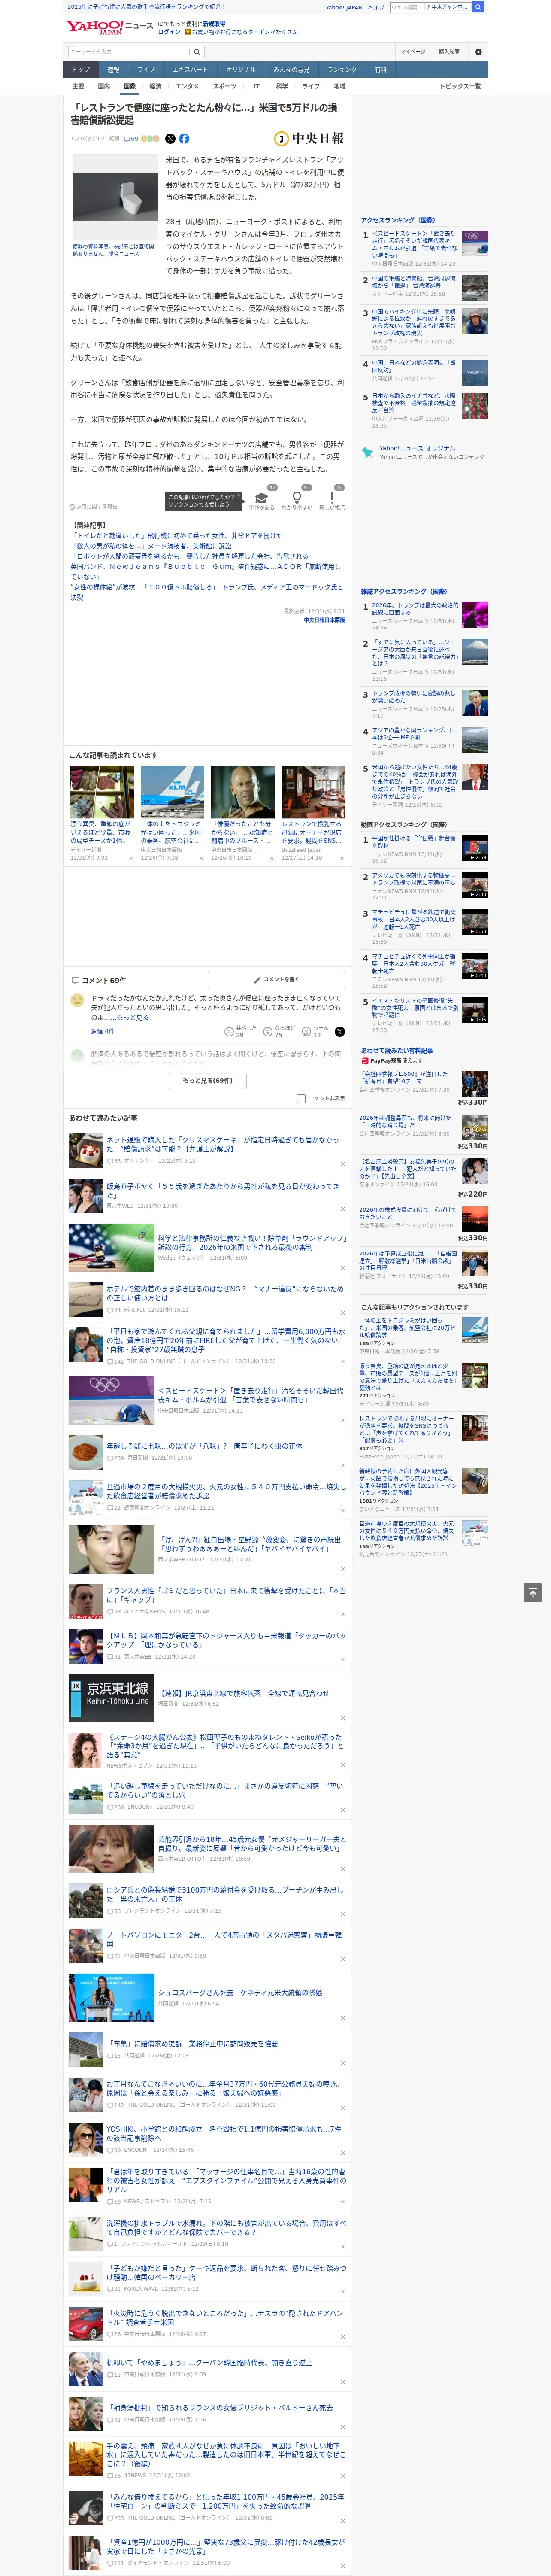Share article on X
This screenshot has width=551, height=2576.
[170, 139]
